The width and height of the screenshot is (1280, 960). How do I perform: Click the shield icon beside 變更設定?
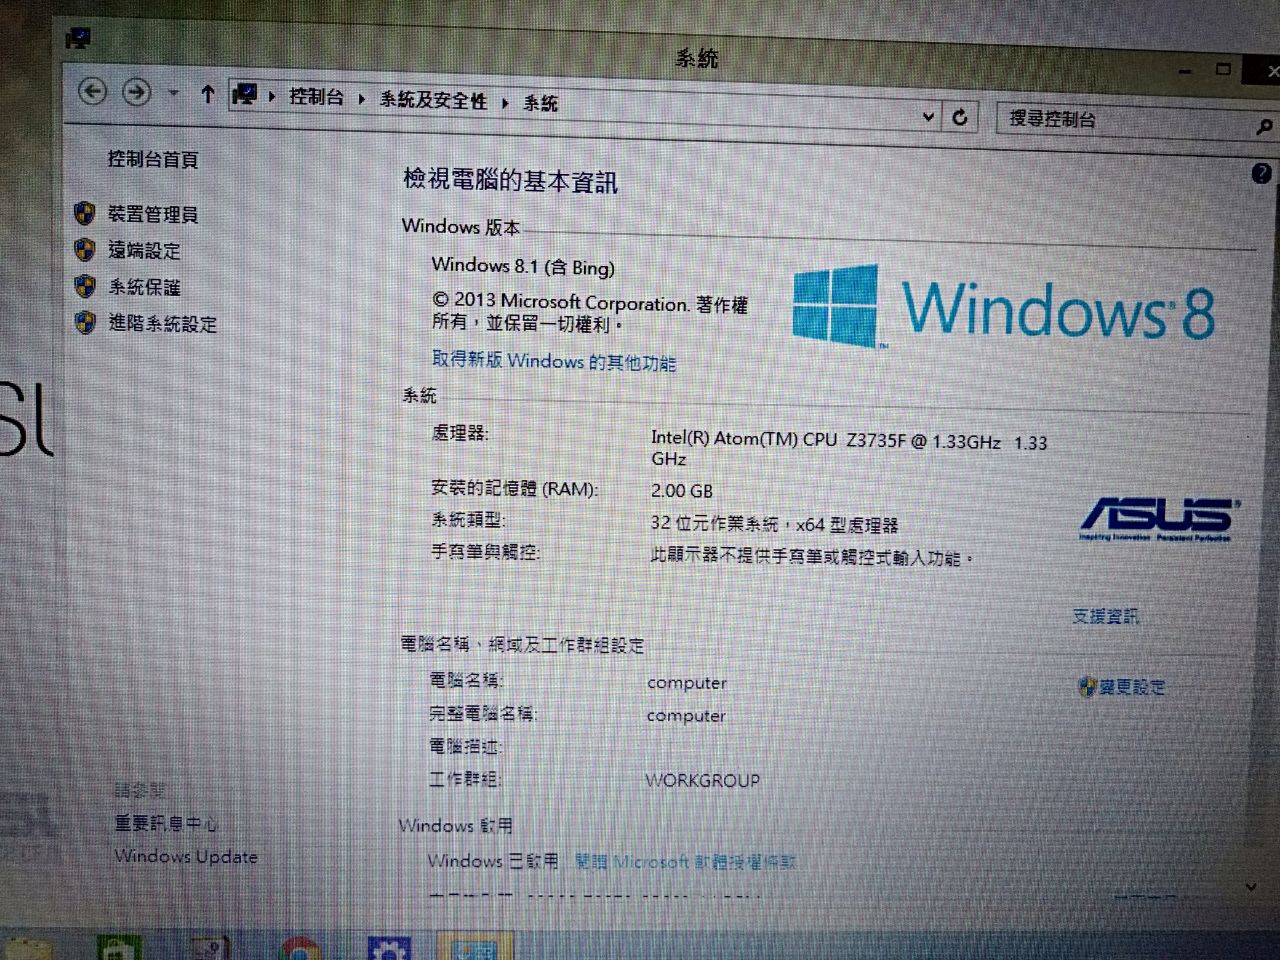point(1088,686)
